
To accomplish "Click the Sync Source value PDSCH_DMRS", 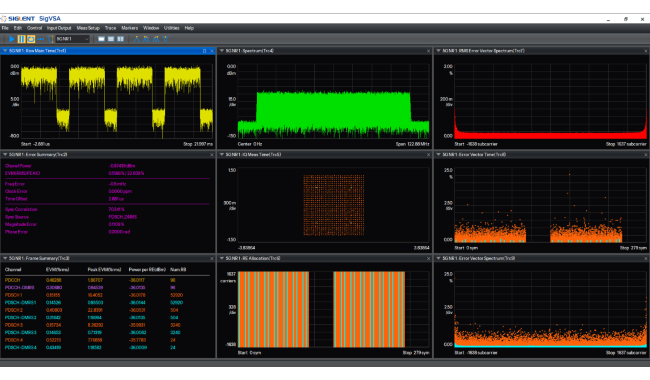I will [x=123, y=217].
